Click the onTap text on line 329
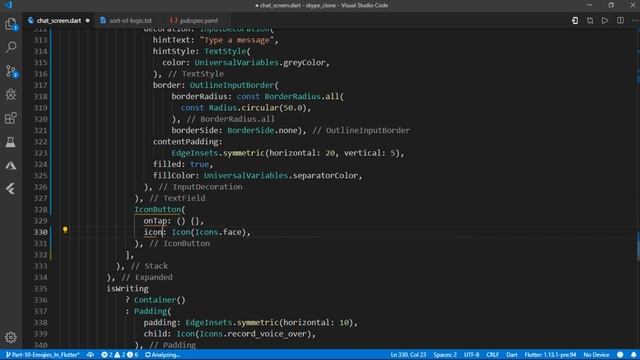This screenshot has width=640, height=360. click(155, 221)
